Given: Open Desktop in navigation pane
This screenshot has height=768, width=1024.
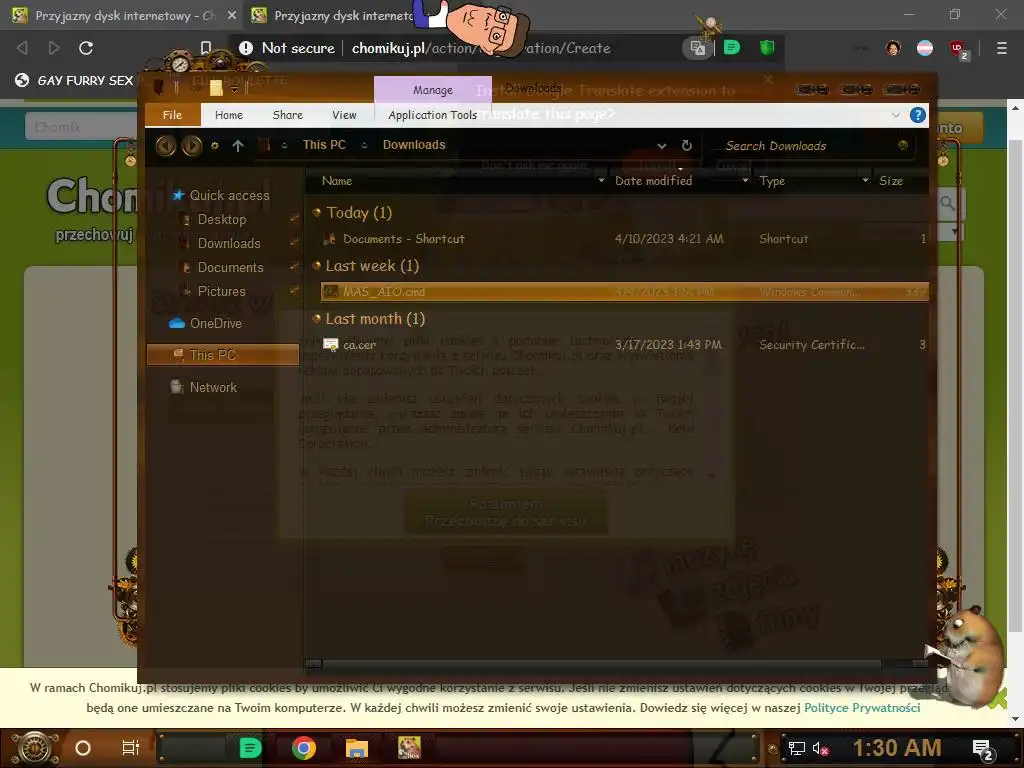Looking at the screenshot, I should pyautogui.click(x=222, y=219).
